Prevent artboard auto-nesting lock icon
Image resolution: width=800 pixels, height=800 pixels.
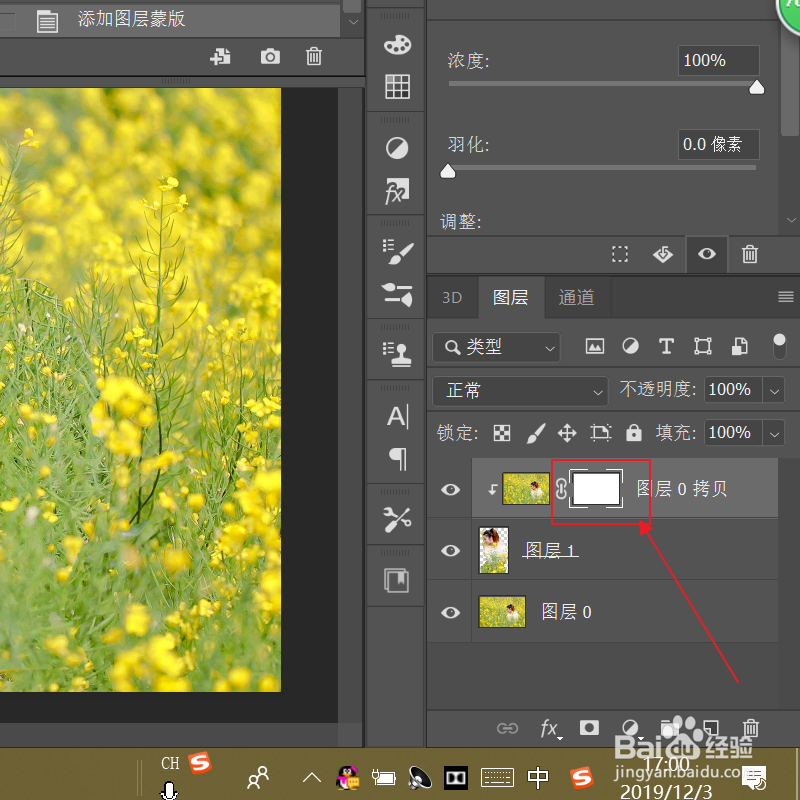pyautogui.click(x=601, y=433)
